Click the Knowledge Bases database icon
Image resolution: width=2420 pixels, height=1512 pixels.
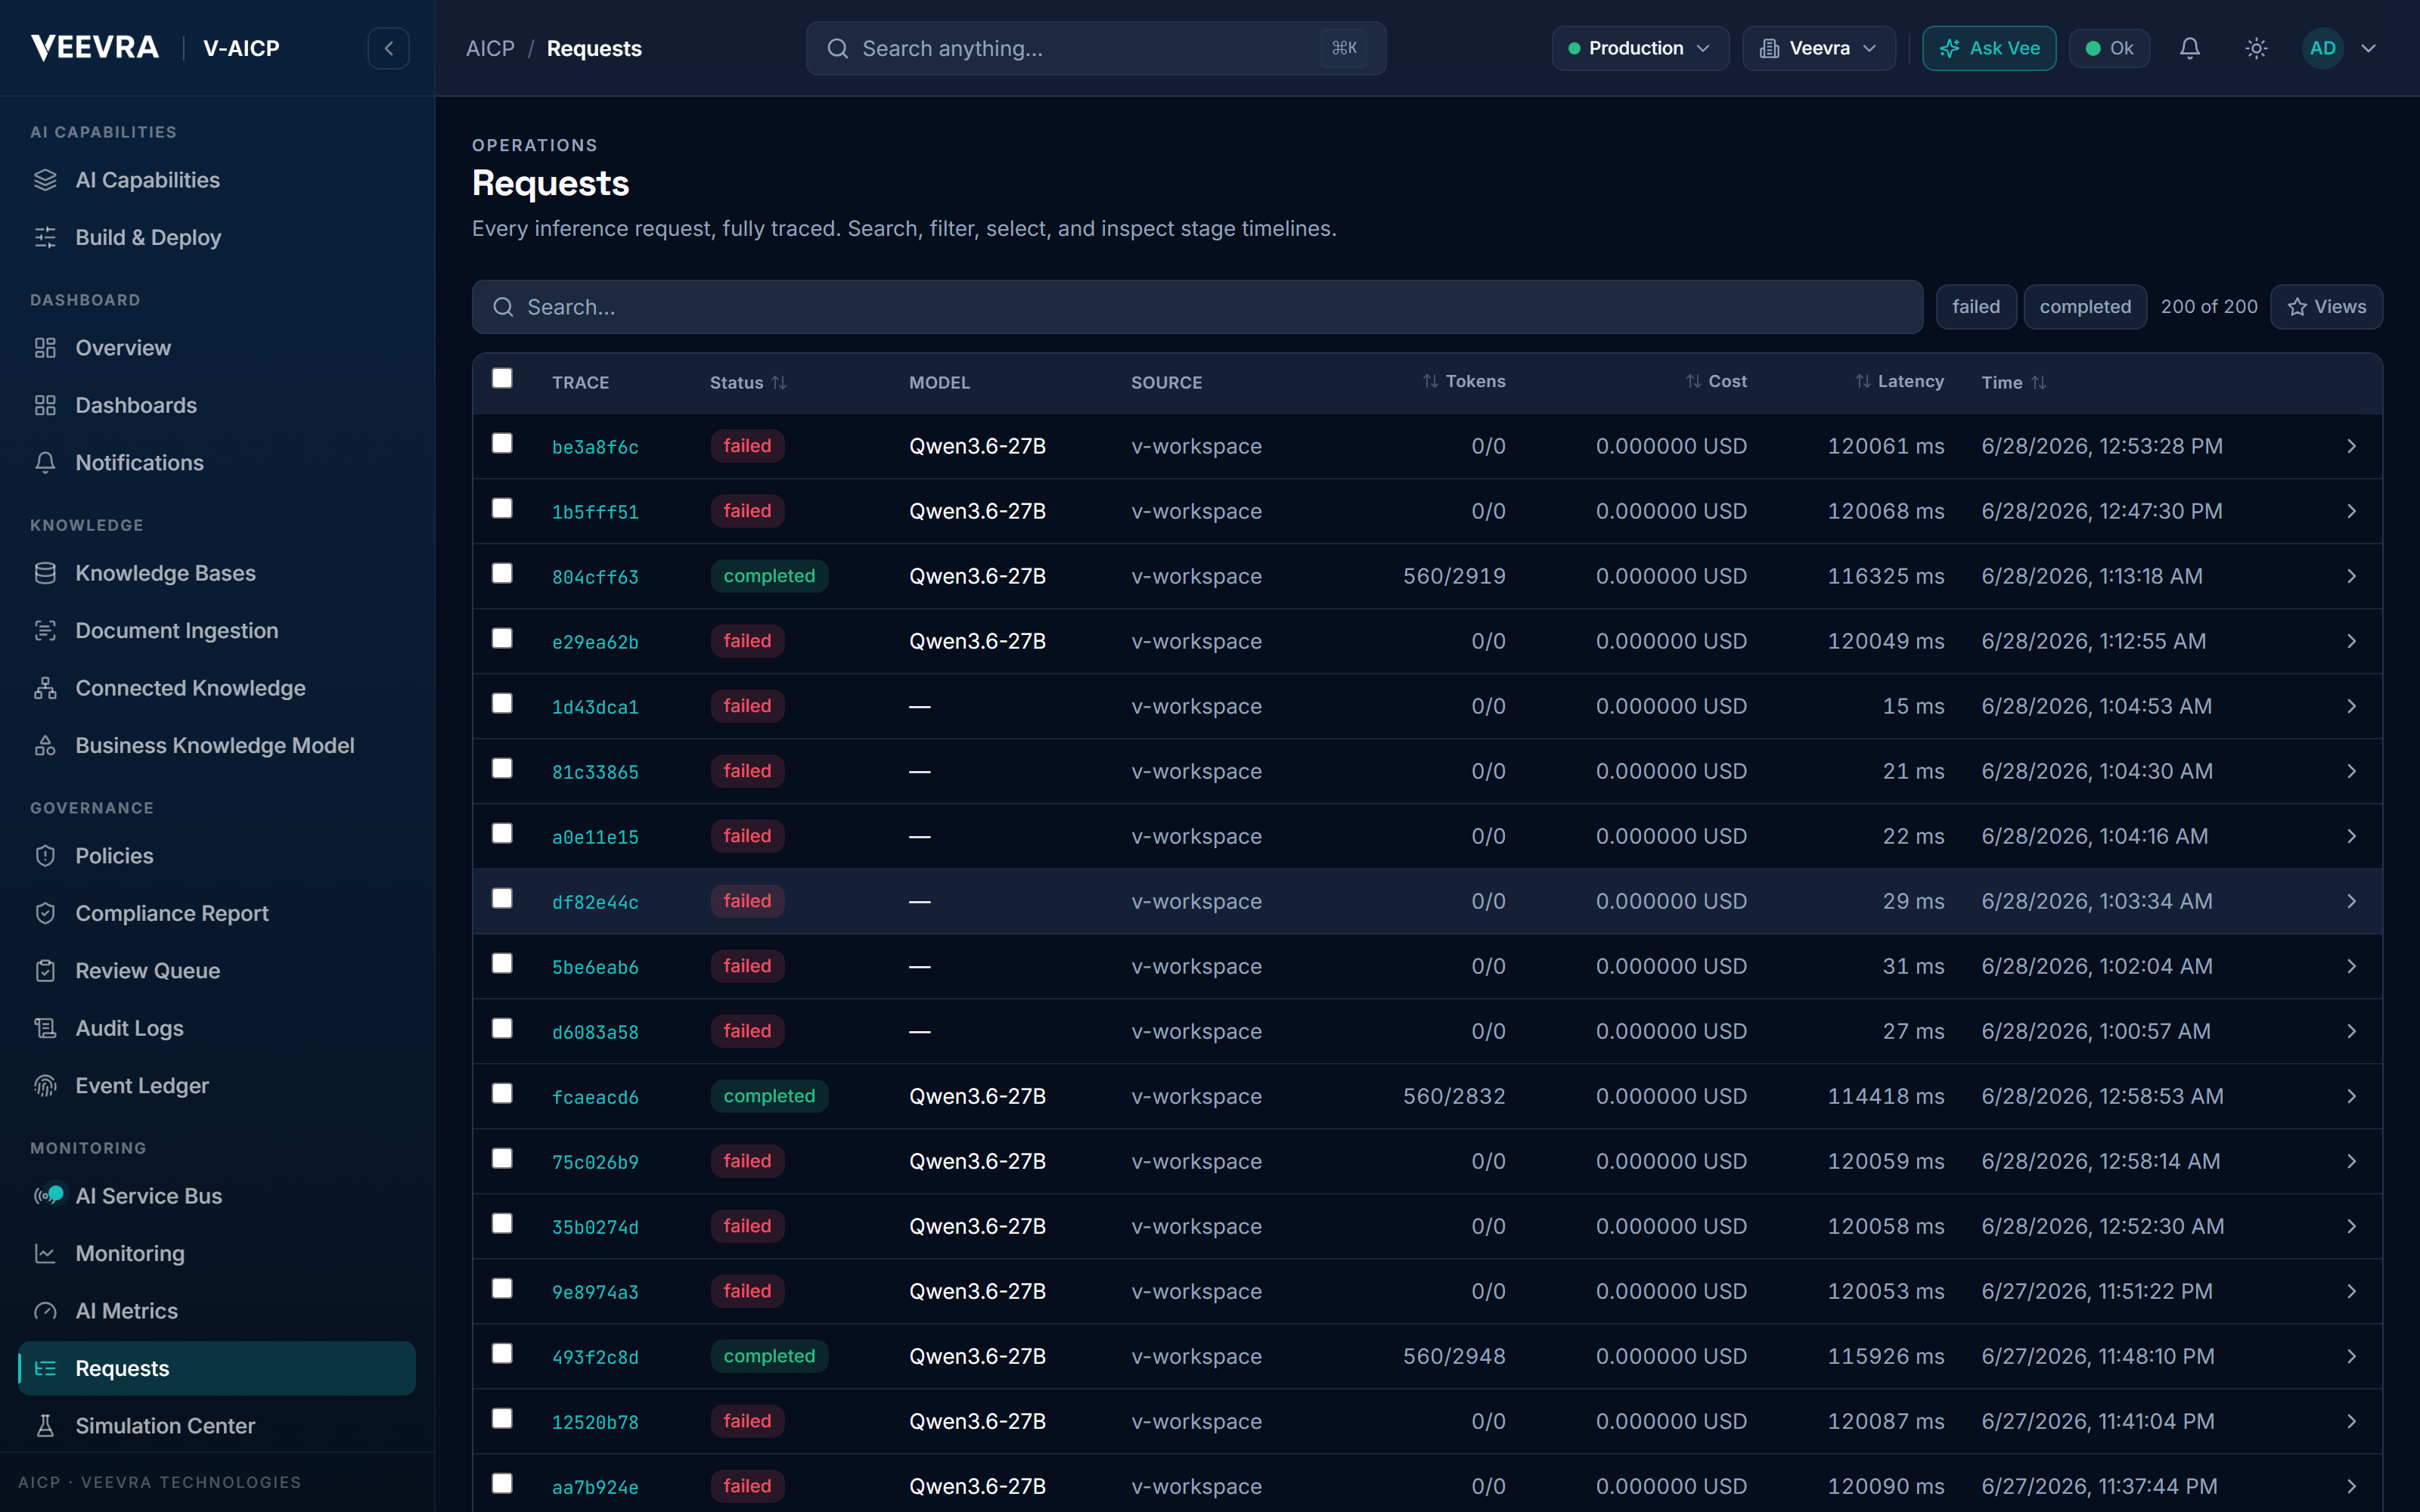click(x=45, y=573)
